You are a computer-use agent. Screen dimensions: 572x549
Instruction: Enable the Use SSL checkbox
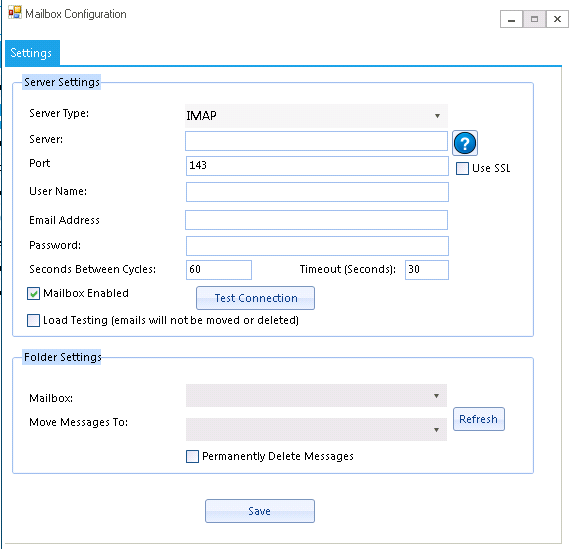click(x=462, y=169)
